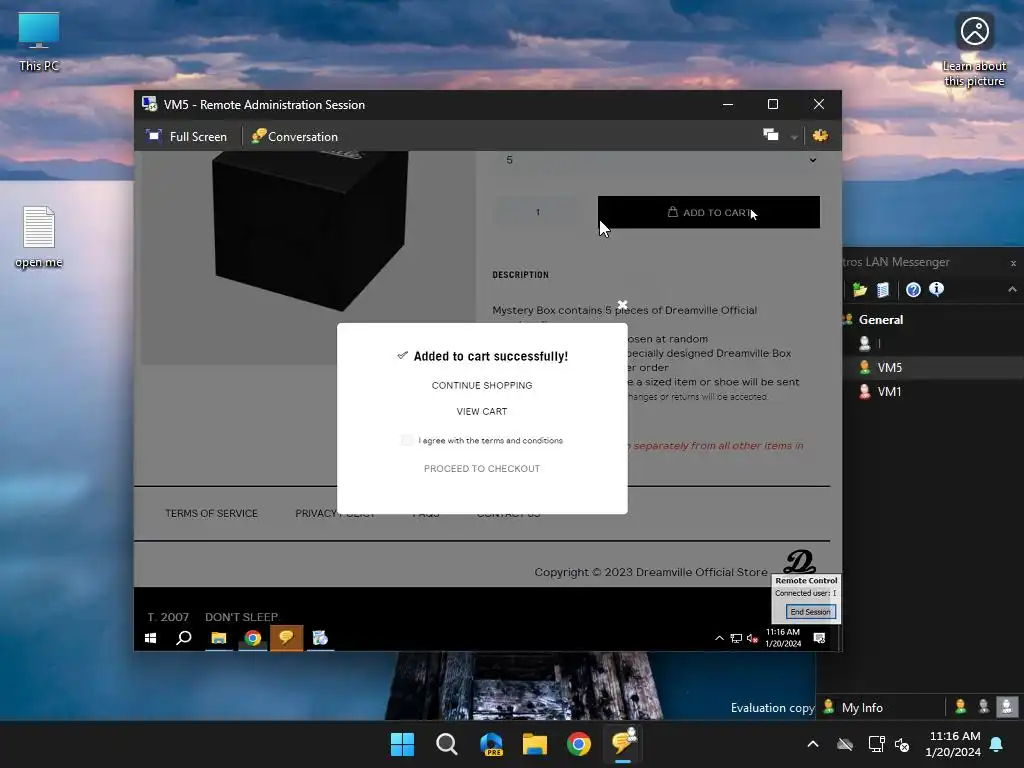Set status with grey suited user icon

tap(984, 707)
